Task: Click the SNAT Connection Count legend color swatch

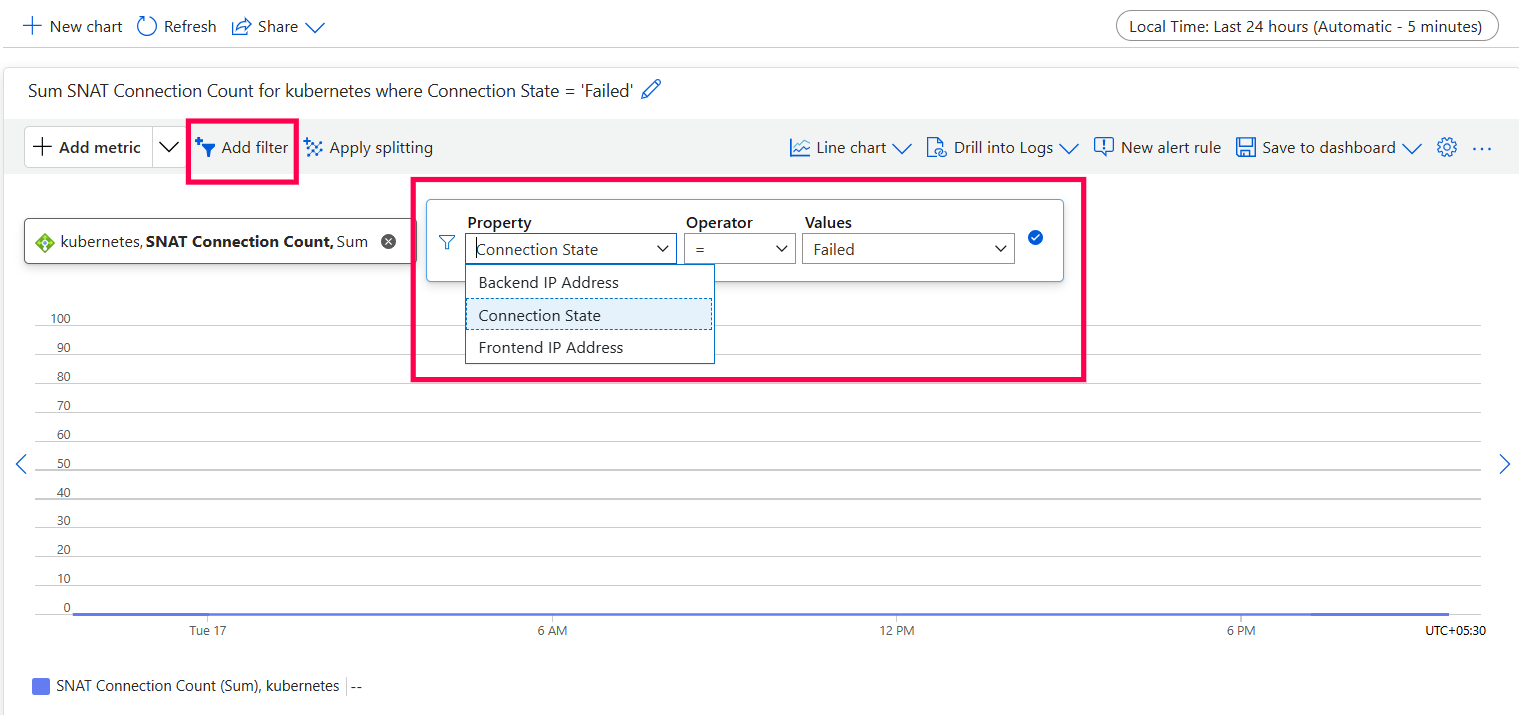Action: (41, 686)
